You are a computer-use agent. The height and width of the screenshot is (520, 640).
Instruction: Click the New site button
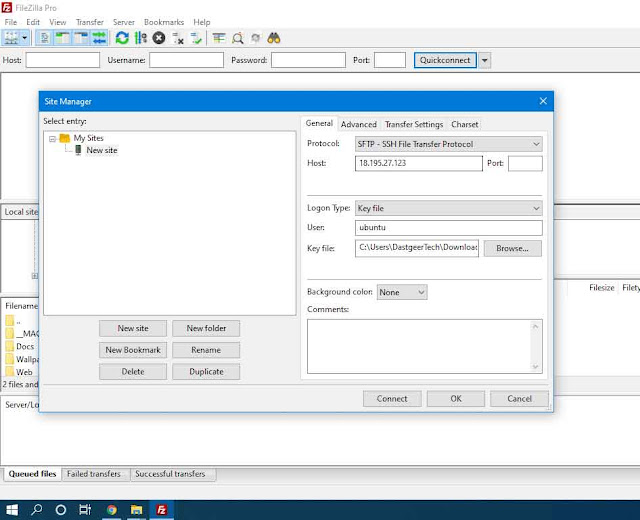click(x=133, y=328)
